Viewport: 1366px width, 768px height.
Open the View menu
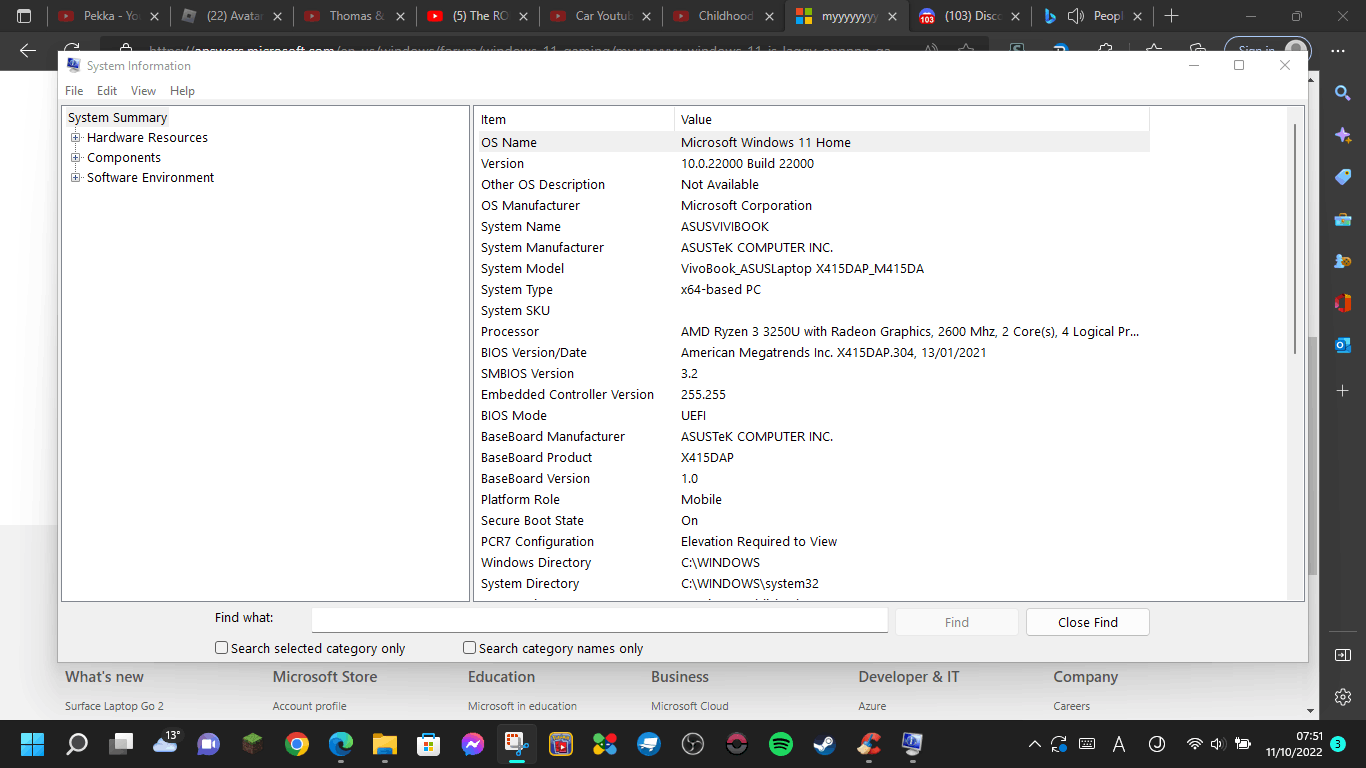[x=144, y=90]
